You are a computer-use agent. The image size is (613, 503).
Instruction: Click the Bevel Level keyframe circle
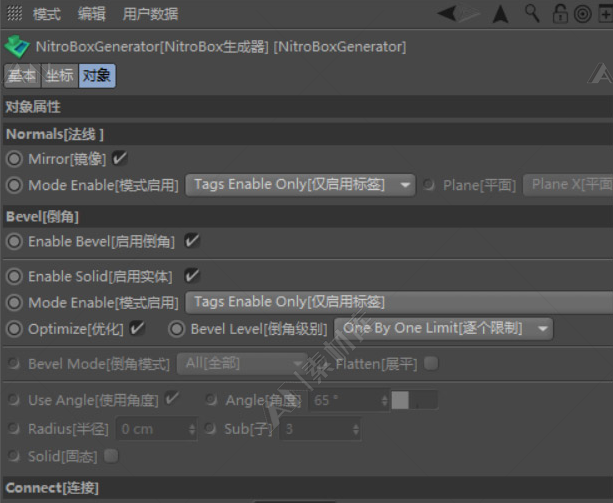[176, 329]
